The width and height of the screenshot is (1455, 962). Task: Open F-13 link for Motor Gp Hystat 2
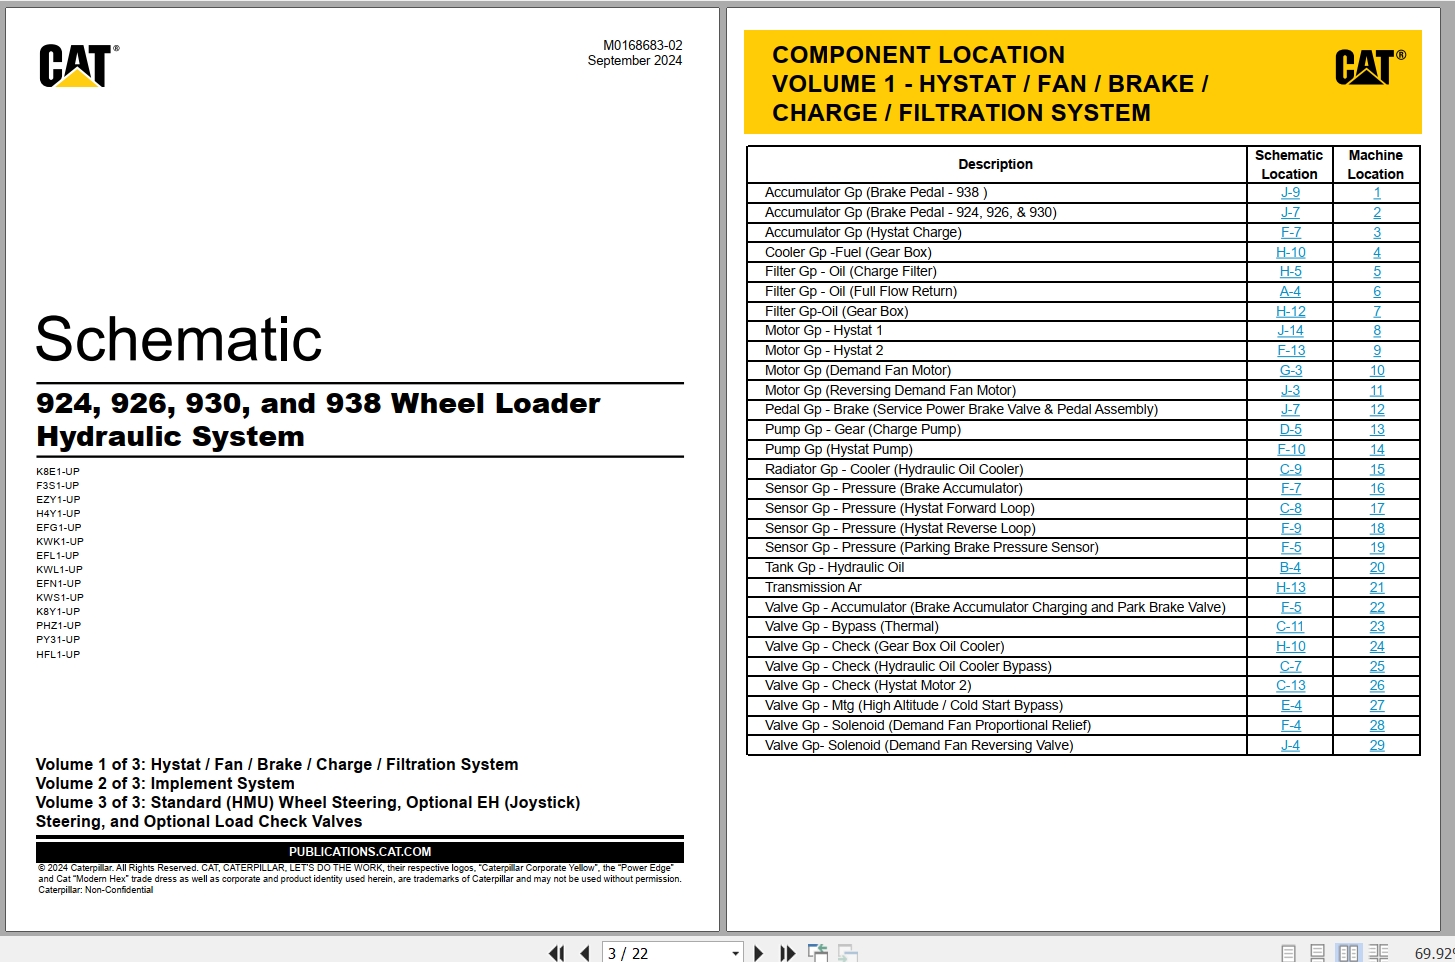point(1291,350)
